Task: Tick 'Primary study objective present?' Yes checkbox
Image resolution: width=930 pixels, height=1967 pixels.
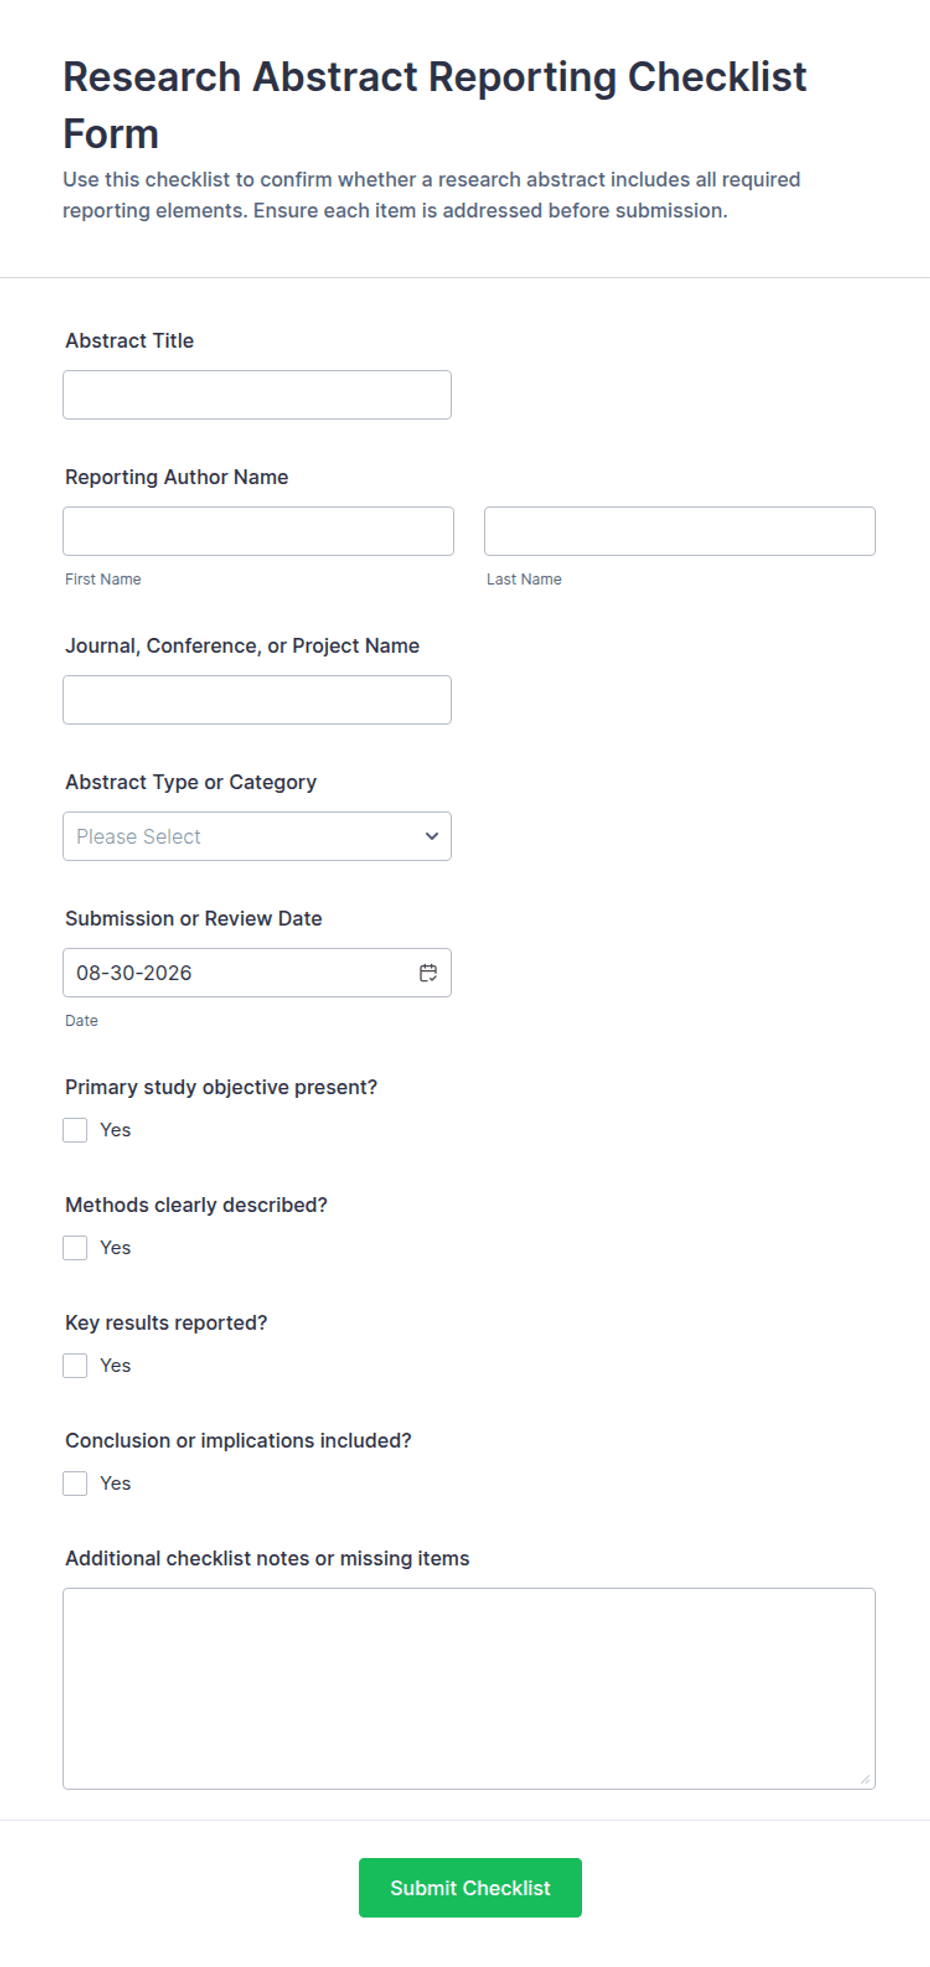Action: [x=75, y=1130]
